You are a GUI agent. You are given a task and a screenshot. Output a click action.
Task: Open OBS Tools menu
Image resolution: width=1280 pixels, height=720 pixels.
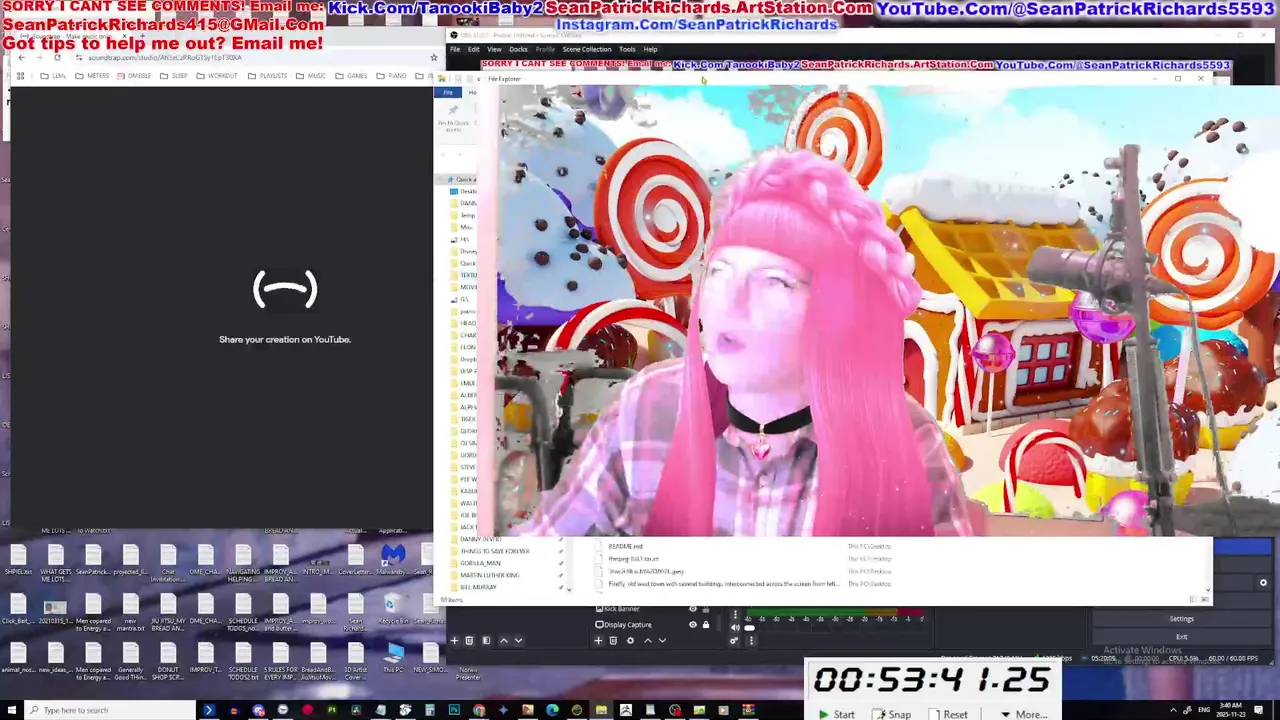coord(627,49)
